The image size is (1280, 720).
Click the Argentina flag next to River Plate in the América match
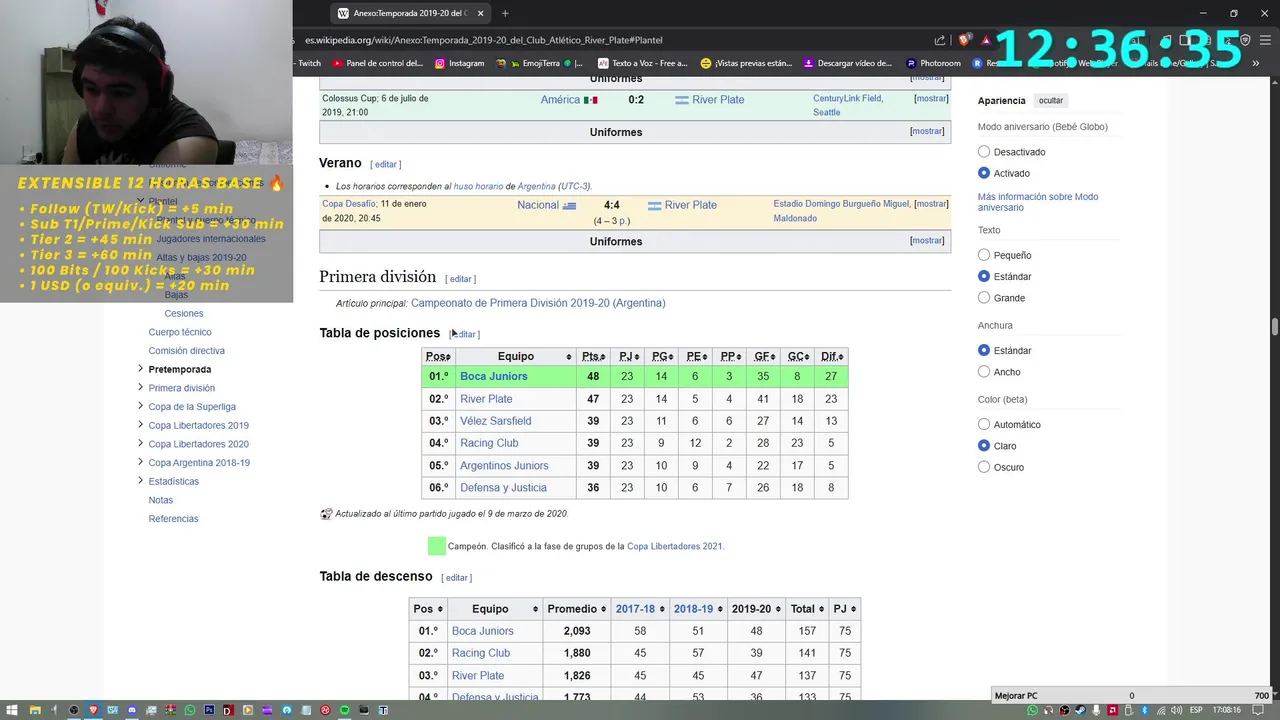point(682,100)
